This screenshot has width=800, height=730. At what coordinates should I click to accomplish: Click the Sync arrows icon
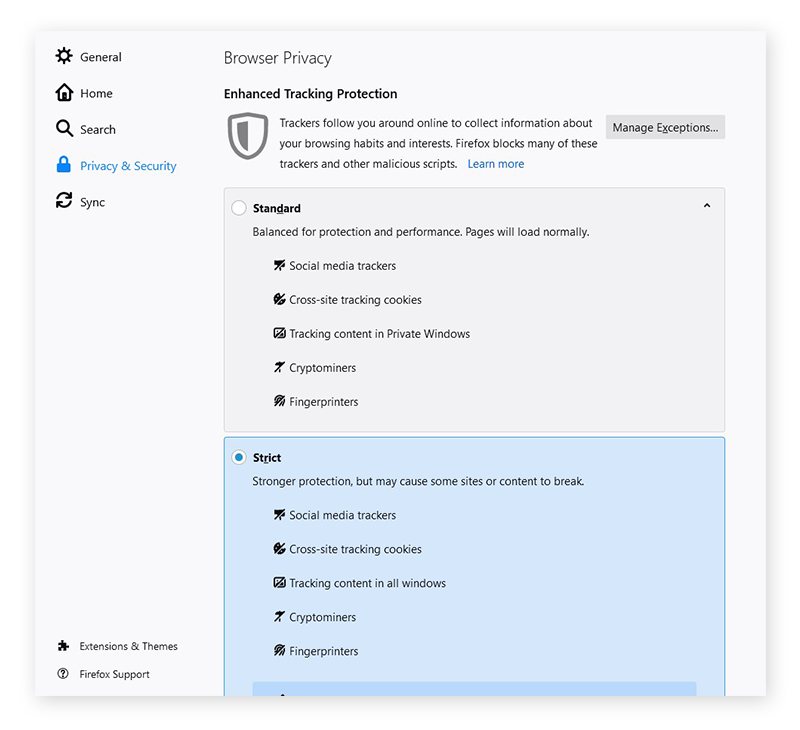coord(63,201)
